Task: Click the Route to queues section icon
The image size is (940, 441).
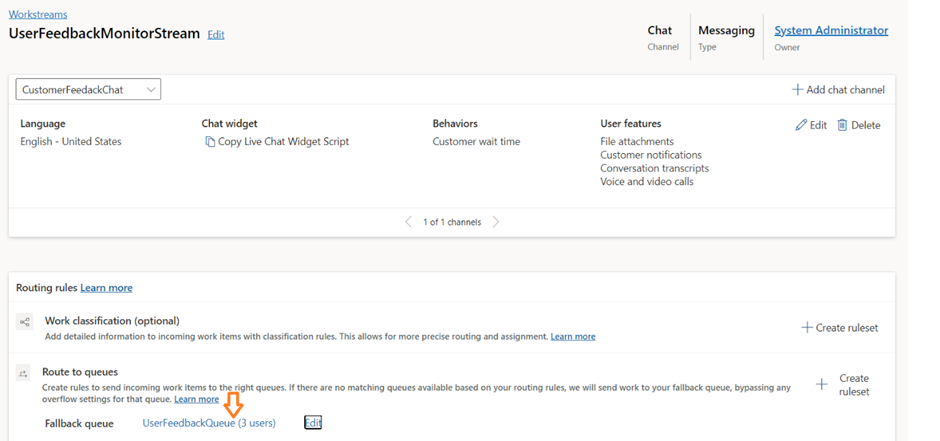Action: pos(24,373)
